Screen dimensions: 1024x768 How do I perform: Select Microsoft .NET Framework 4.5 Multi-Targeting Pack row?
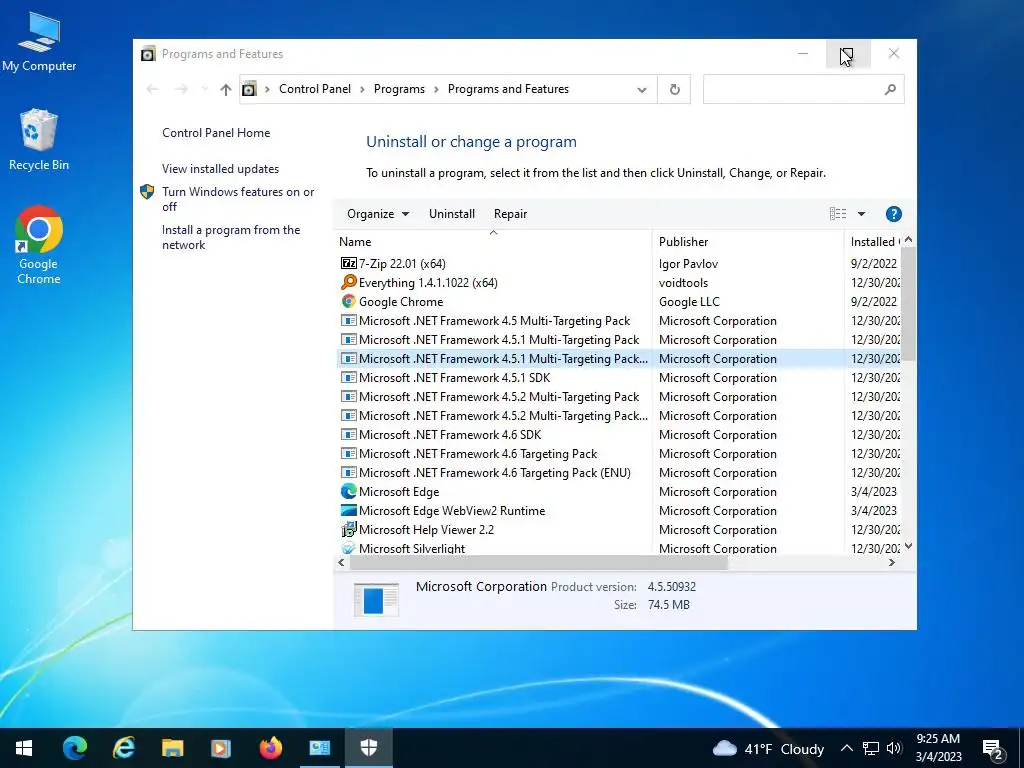pyautogui.click(x=618, y=321)
